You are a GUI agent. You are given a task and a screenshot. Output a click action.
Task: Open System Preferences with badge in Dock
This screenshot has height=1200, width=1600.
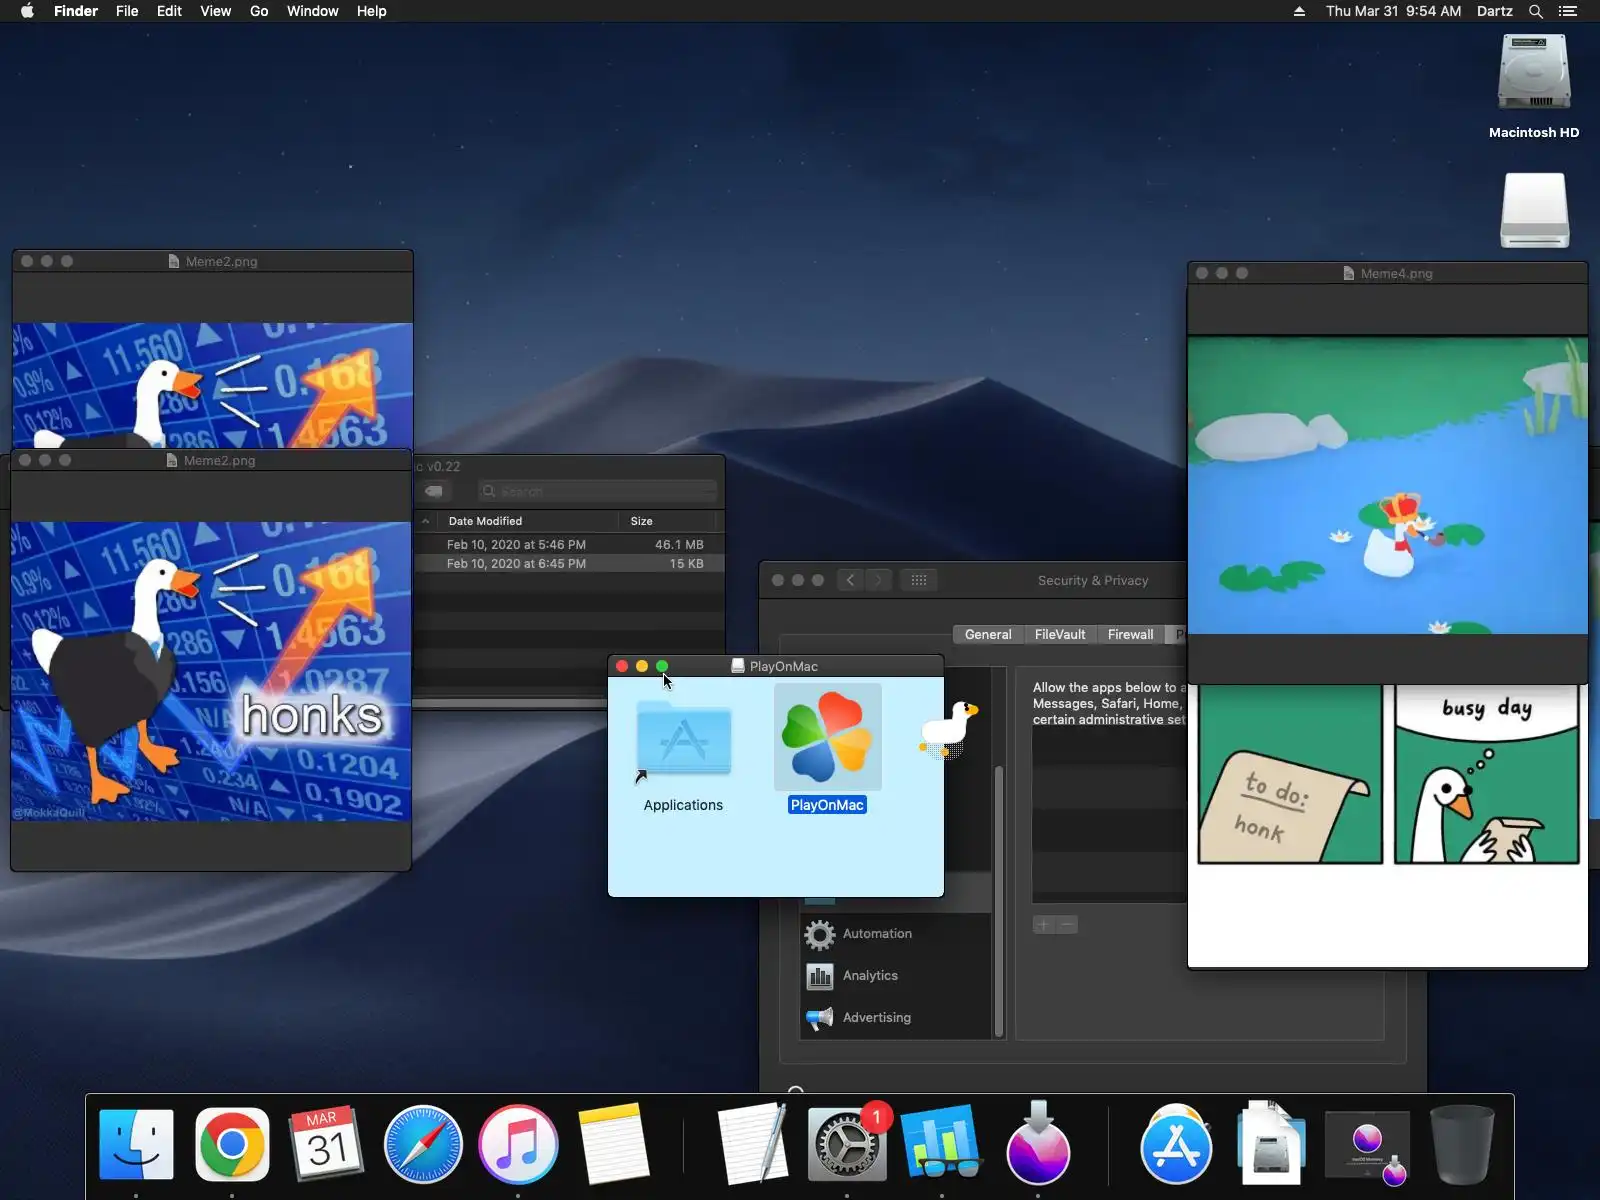(848, 1144)
